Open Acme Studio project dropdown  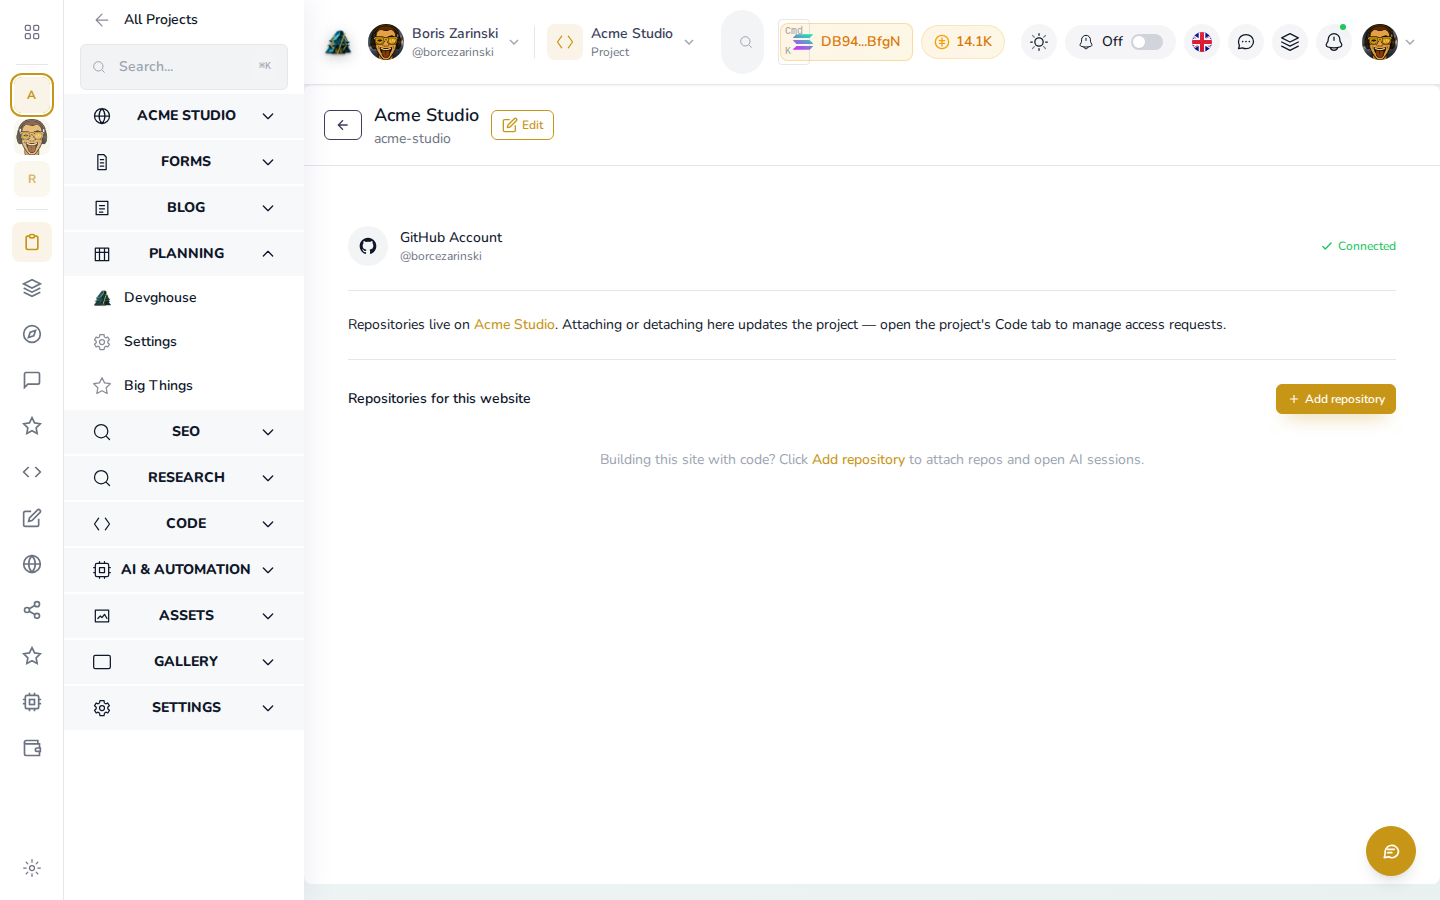click(x=622, y=42)
